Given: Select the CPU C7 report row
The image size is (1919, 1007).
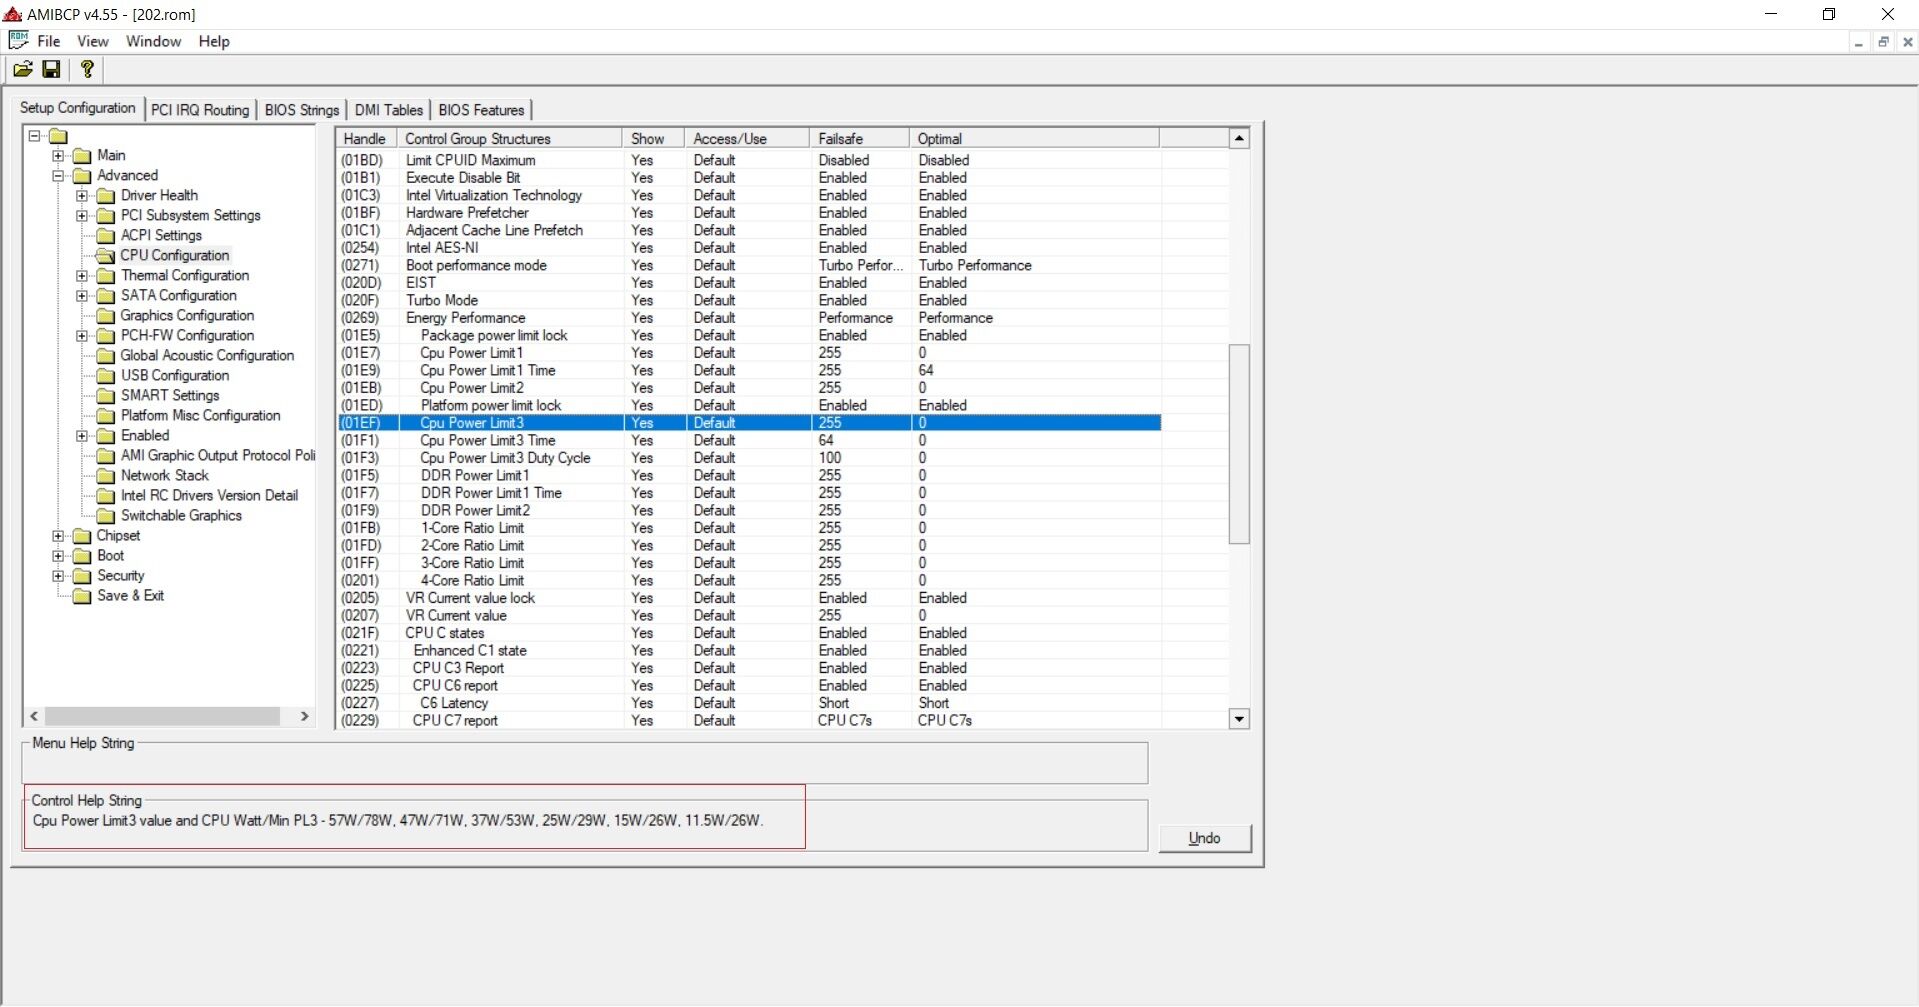Looking at the screenshot, I should 749,720.
